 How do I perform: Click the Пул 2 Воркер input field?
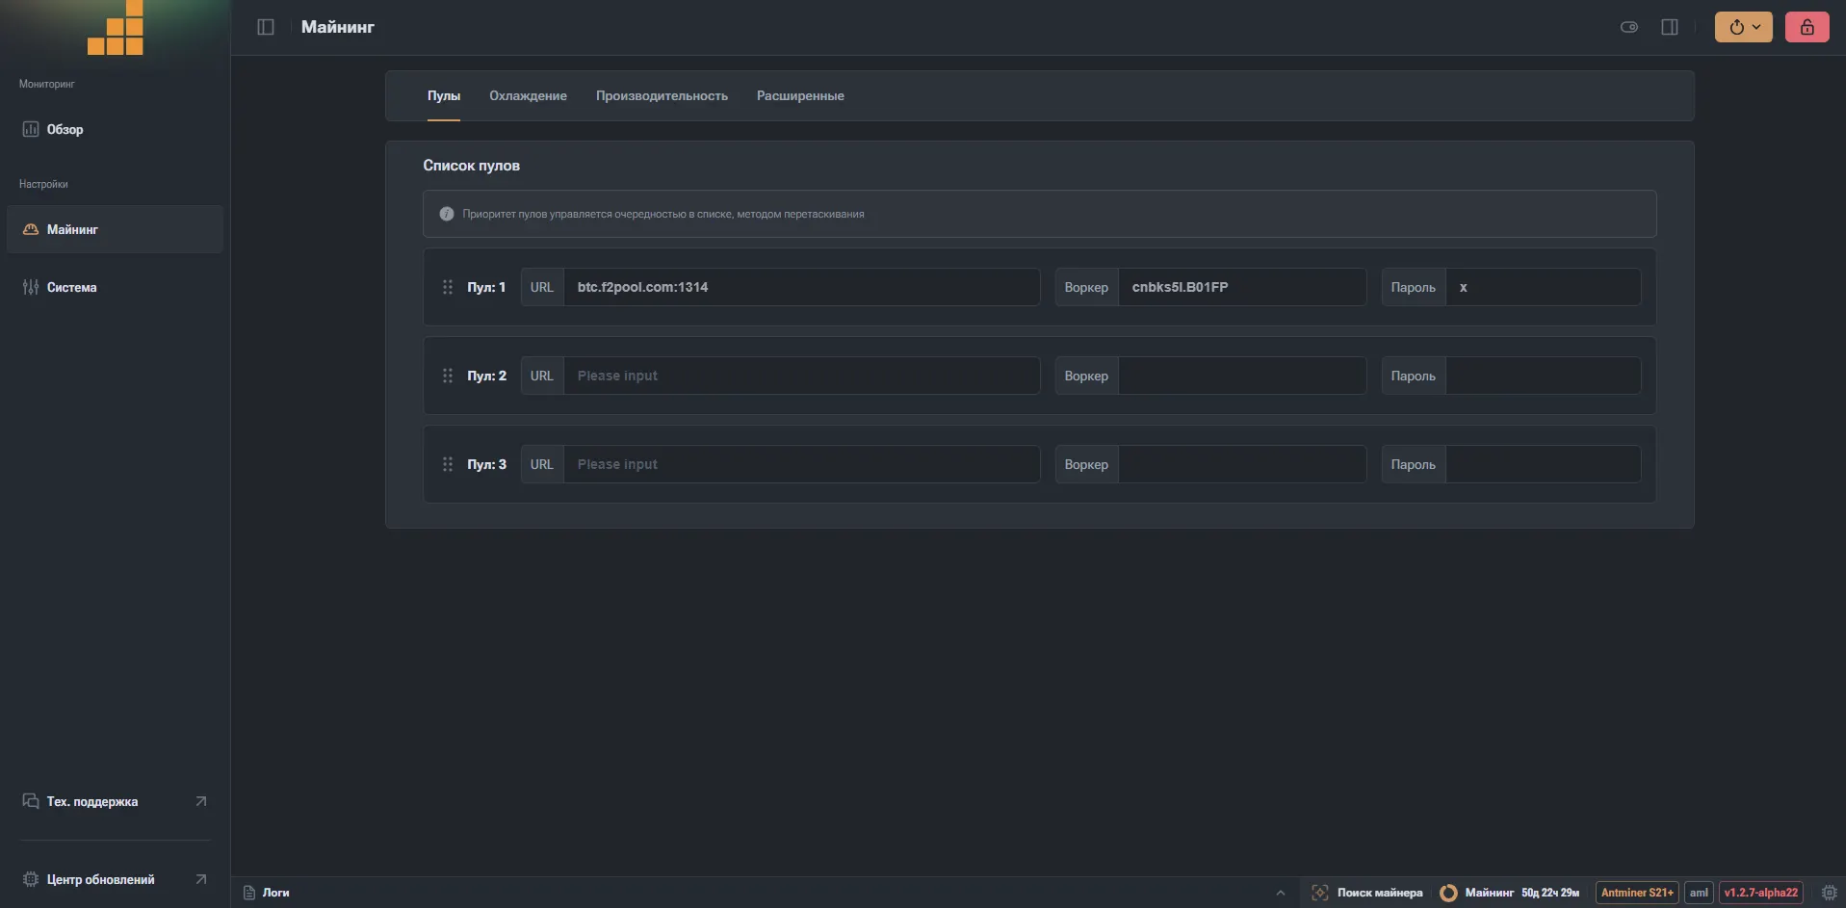[1242, 376]
